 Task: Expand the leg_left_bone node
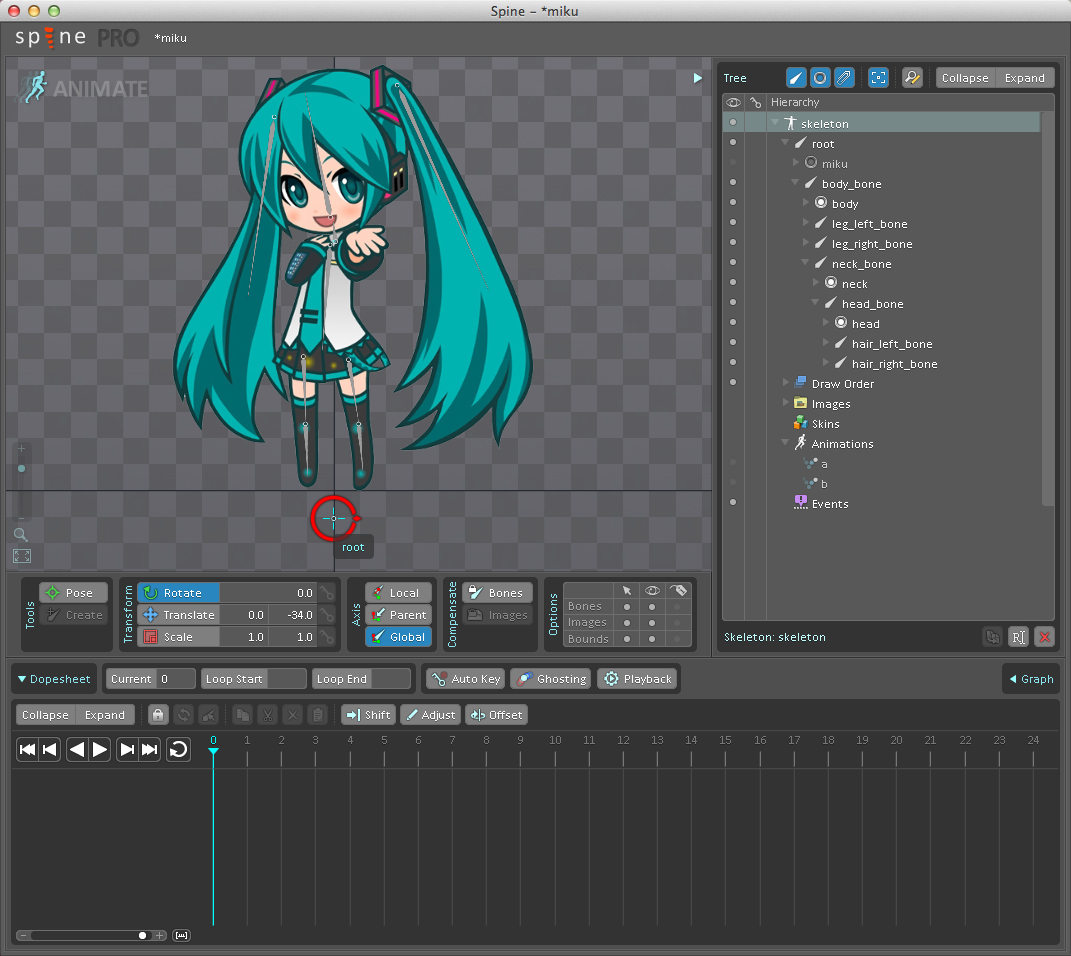click(x=806, y=223)
